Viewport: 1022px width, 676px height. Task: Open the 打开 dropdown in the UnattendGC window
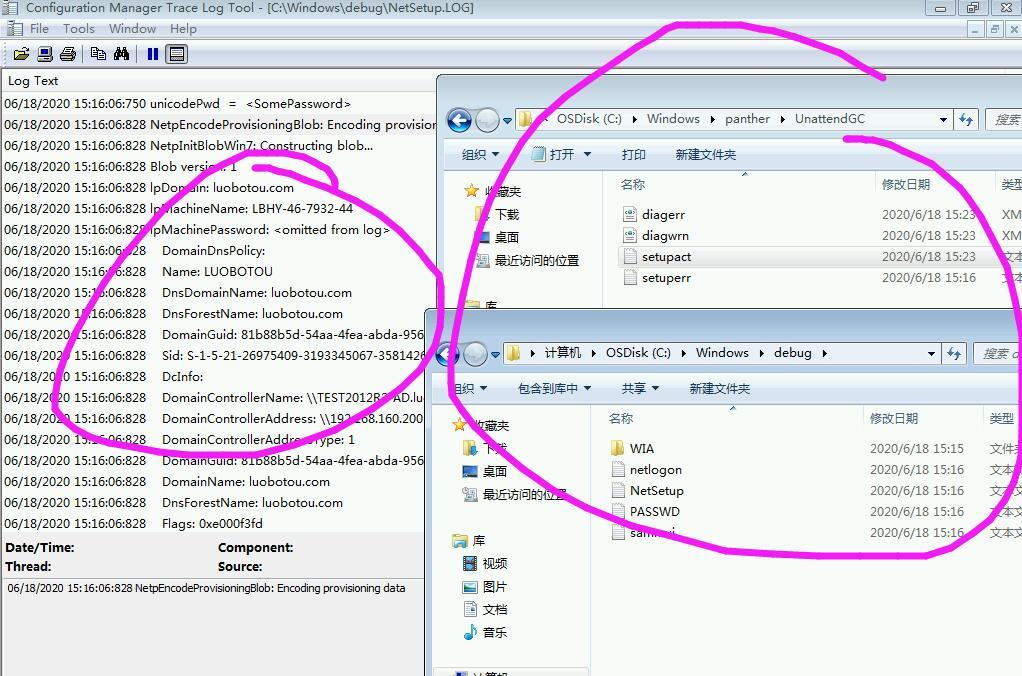562,154
